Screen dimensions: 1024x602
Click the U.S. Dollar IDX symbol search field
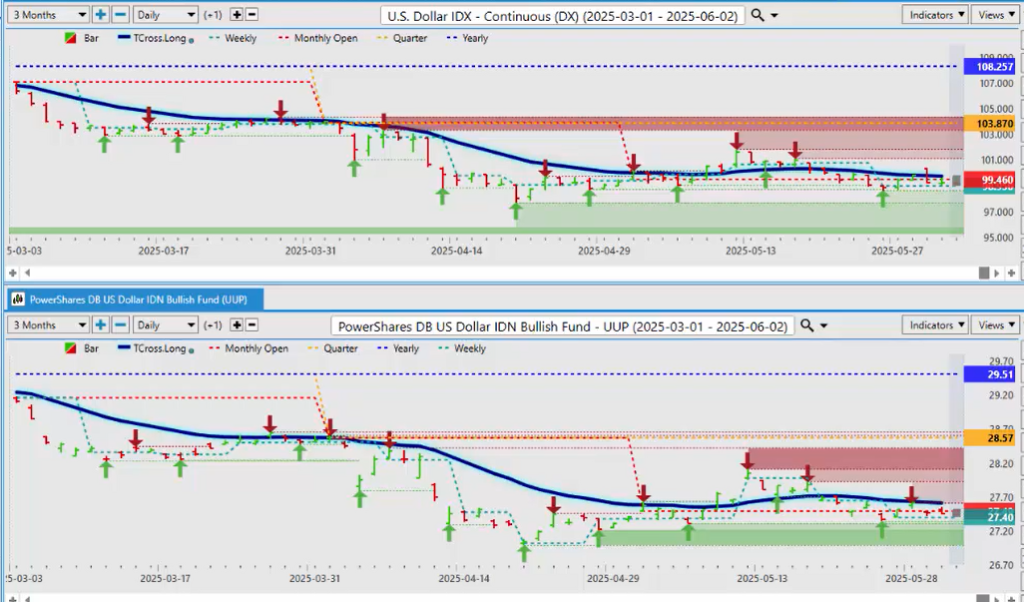point(563,16)
